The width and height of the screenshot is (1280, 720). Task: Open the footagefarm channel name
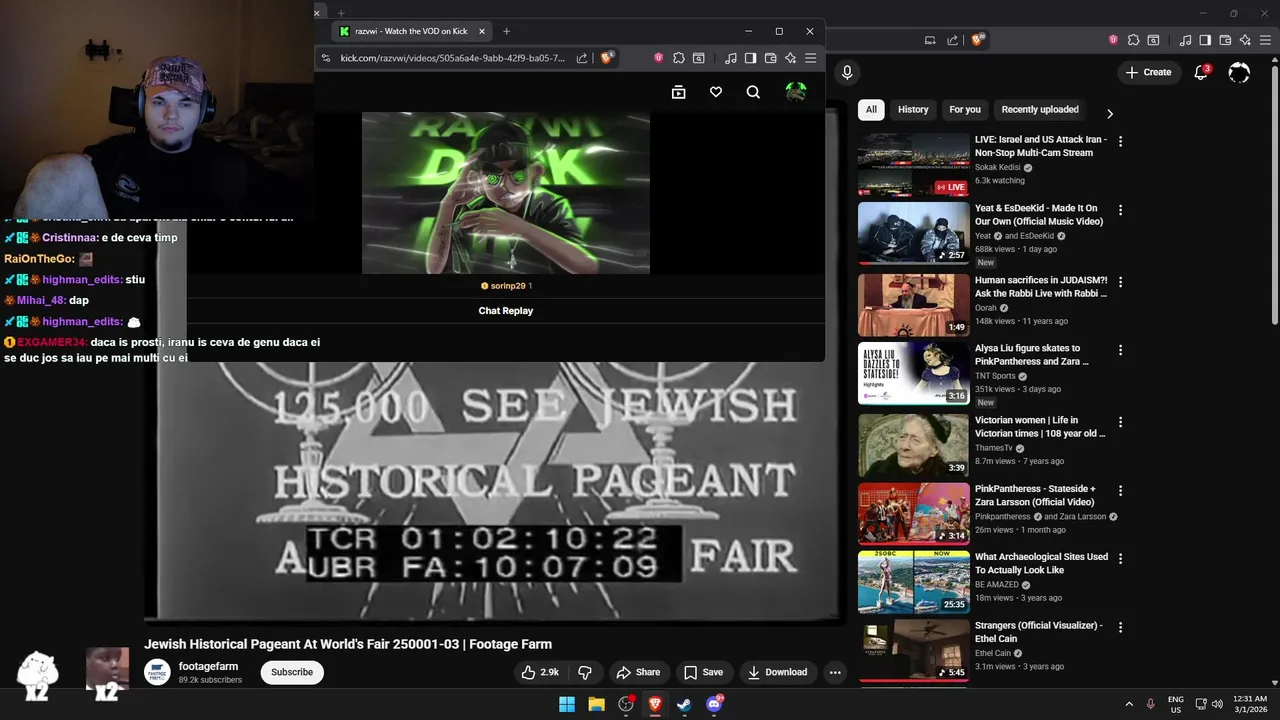click(x=208, y=666)
